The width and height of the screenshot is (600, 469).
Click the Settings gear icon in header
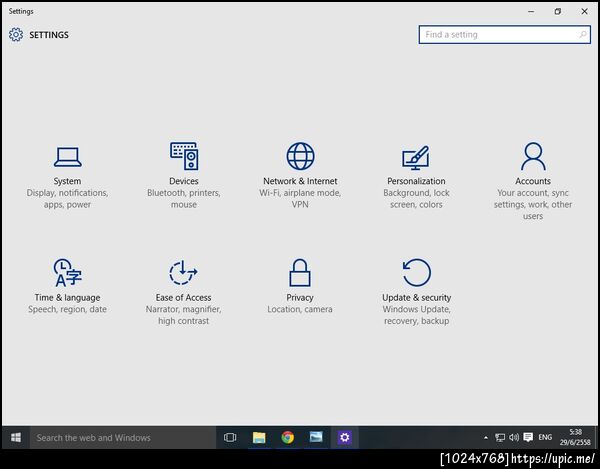point(16,34)
